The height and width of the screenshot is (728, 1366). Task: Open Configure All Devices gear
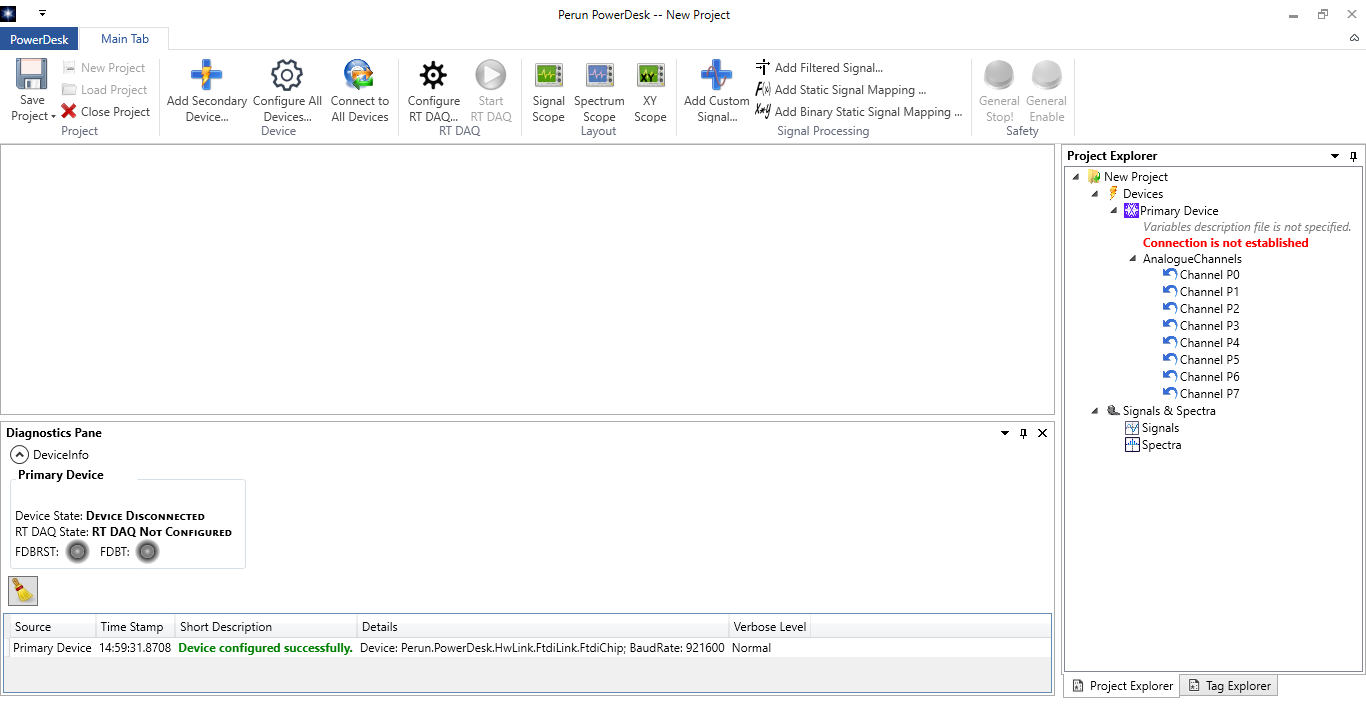point(287,75)
